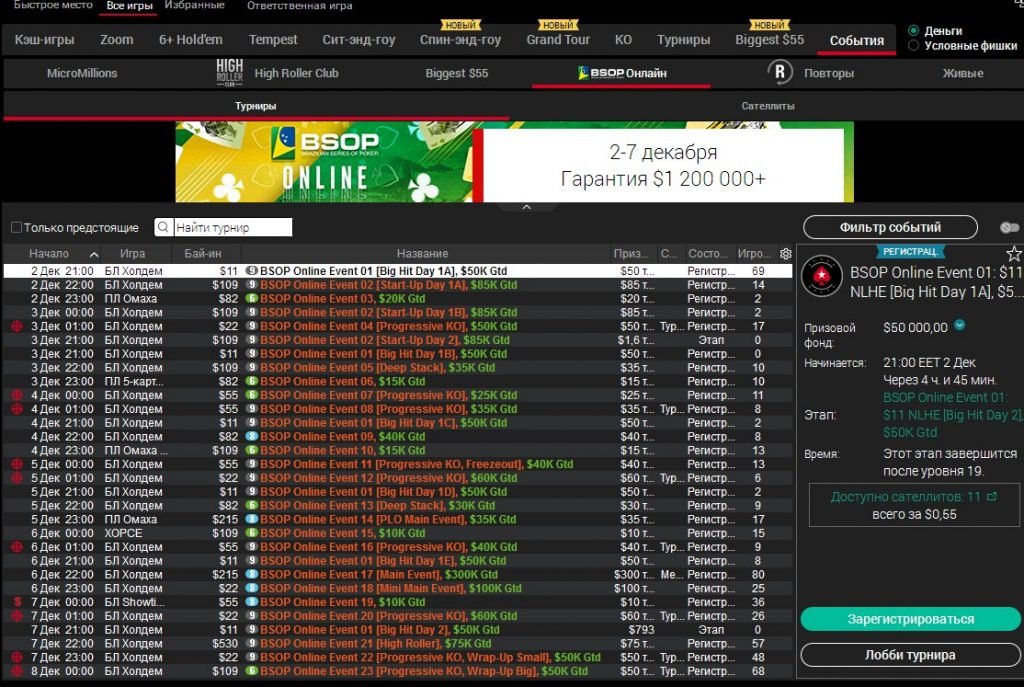Image resolution: width=1024 pixels, height=687 pixels.
Task: Click the small toggle icon beside Фильтр событий
Action: pyautogui.click(x=1008, y=226)
